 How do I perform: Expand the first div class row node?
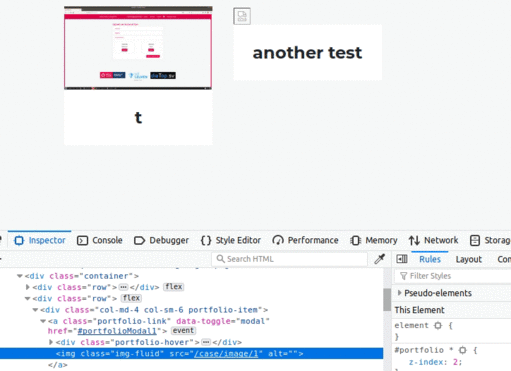click(x=28, y=287)
